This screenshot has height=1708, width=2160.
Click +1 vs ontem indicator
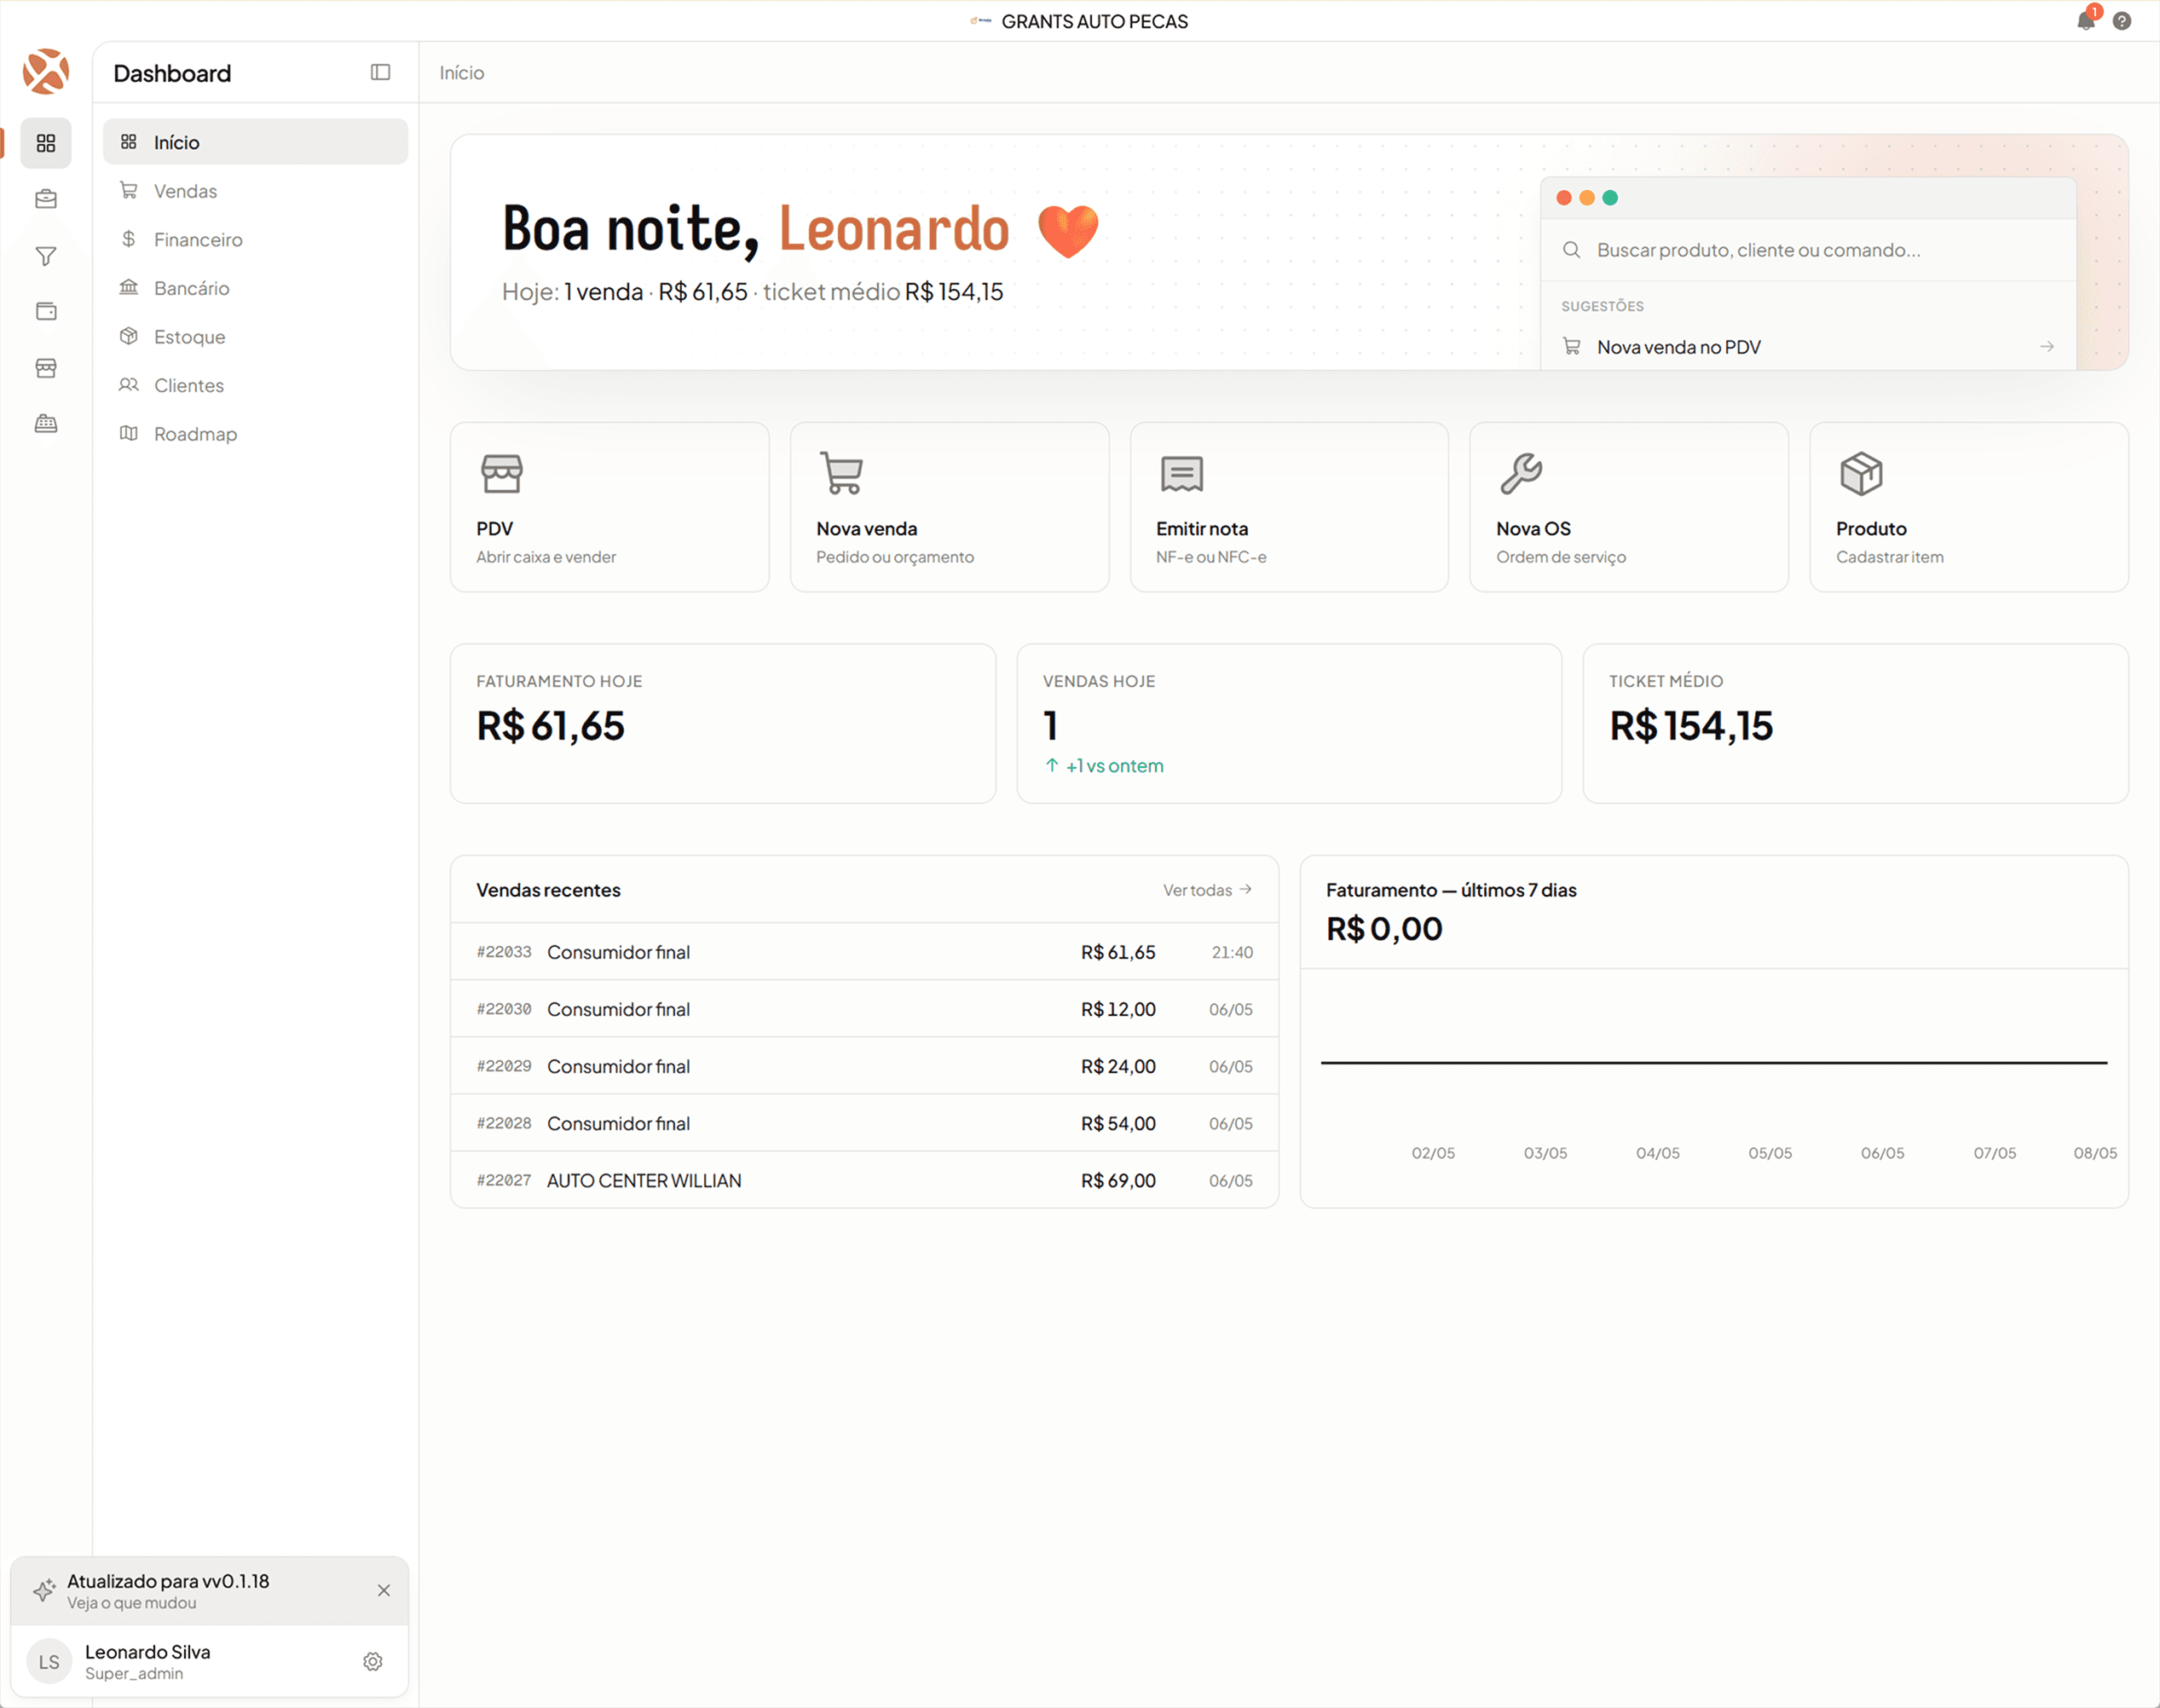click(1104, 766)
